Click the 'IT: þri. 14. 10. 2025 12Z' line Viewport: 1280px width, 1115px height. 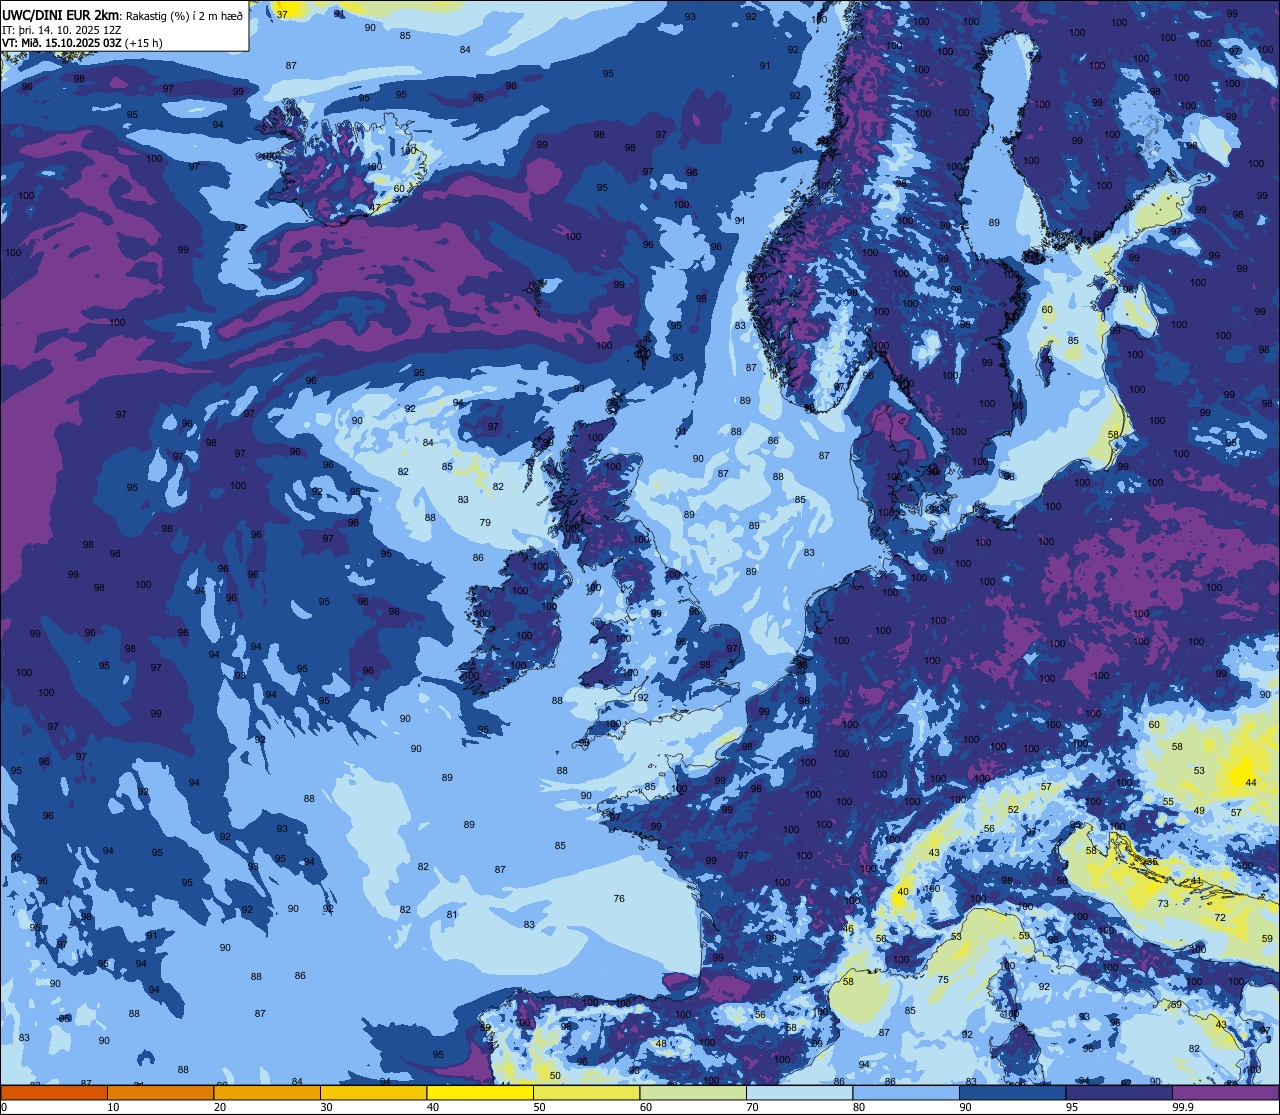click(x=61, y=29)
